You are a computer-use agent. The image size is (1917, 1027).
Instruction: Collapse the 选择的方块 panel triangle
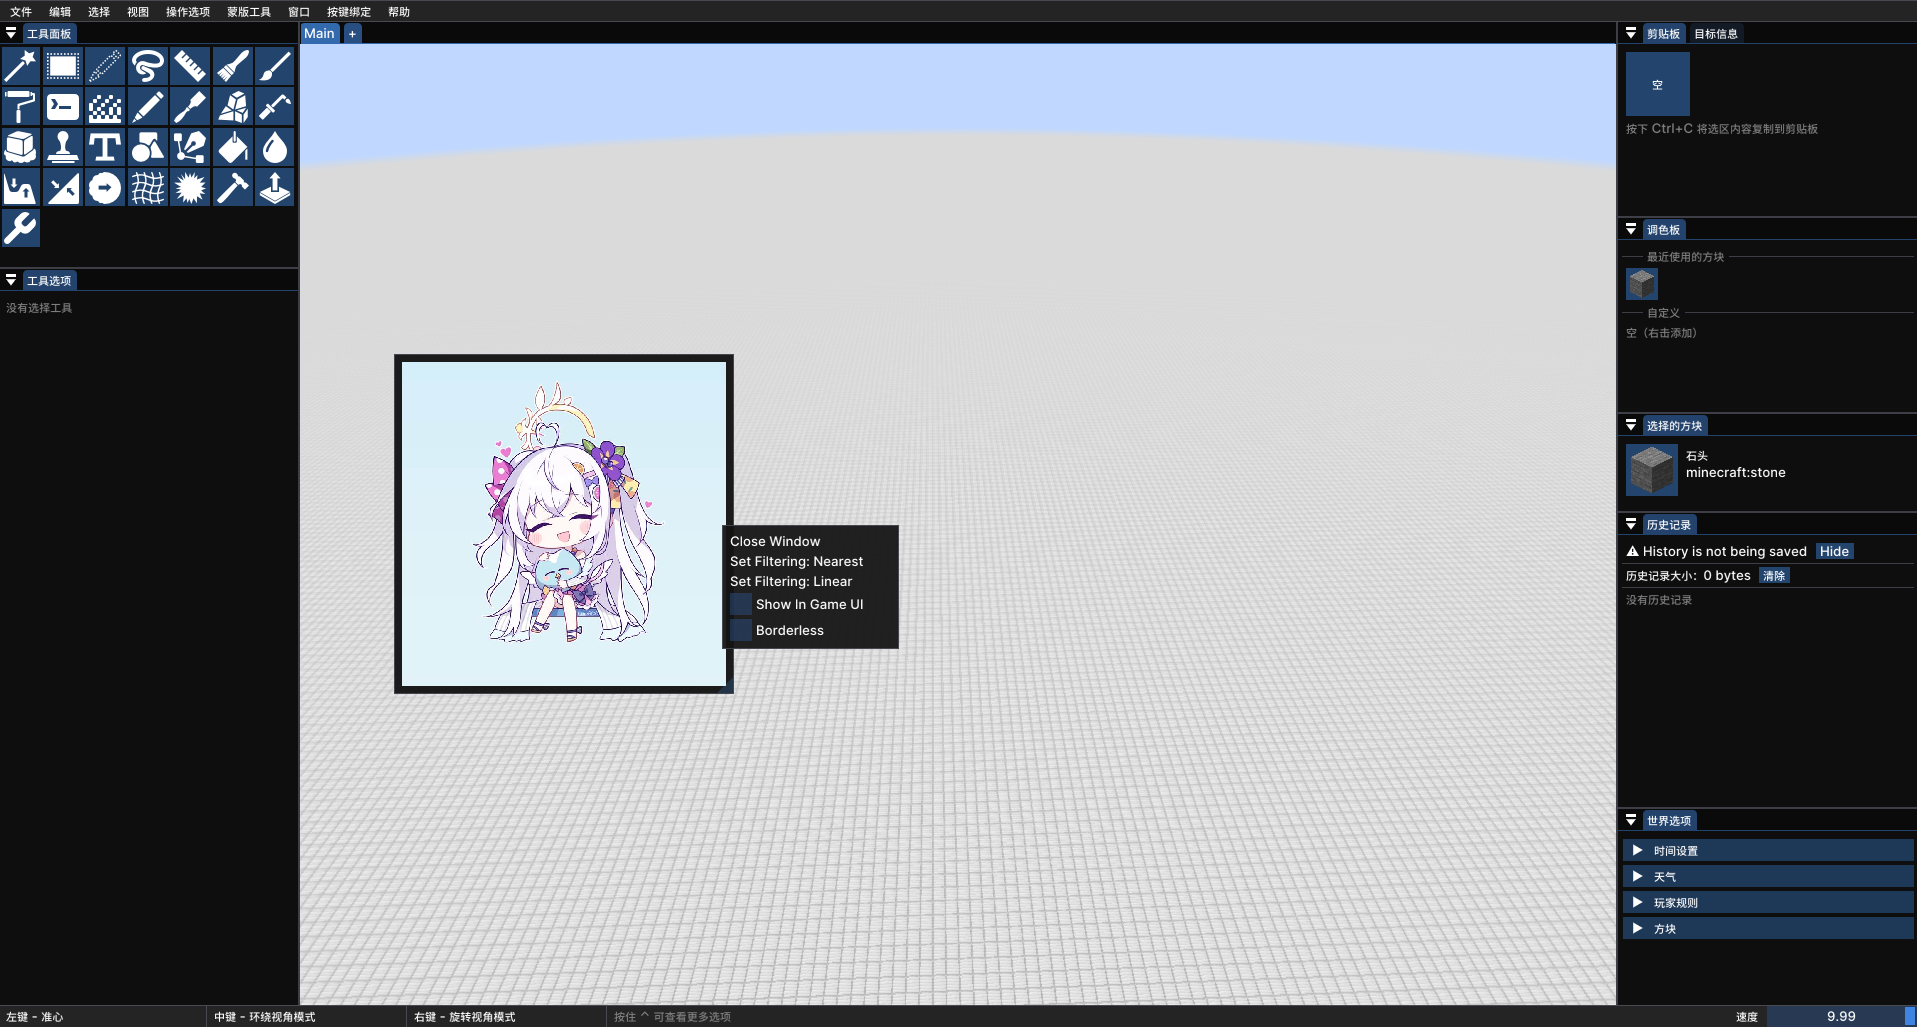coord(1631,425)
